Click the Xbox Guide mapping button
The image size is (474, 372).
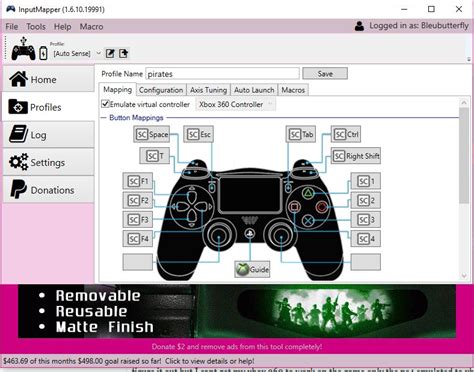tap(252, 269)
